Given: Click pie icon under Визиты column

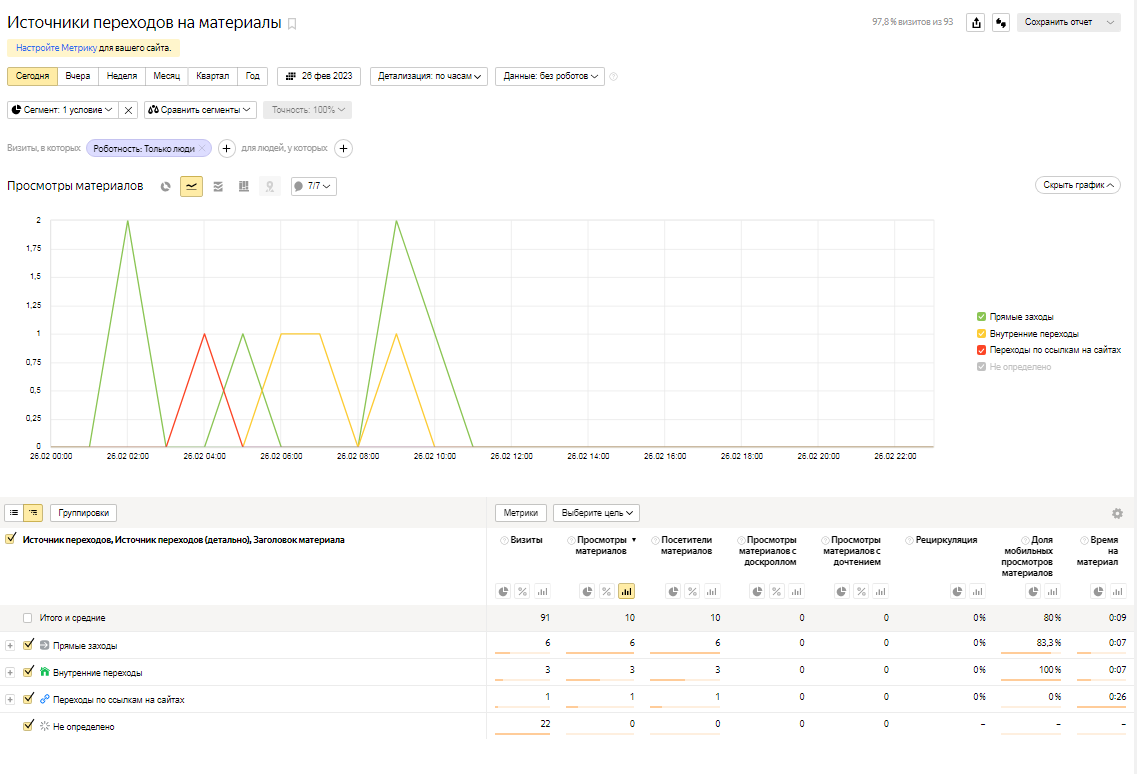Looking at the screenshot, I should (x=503, y=592).
